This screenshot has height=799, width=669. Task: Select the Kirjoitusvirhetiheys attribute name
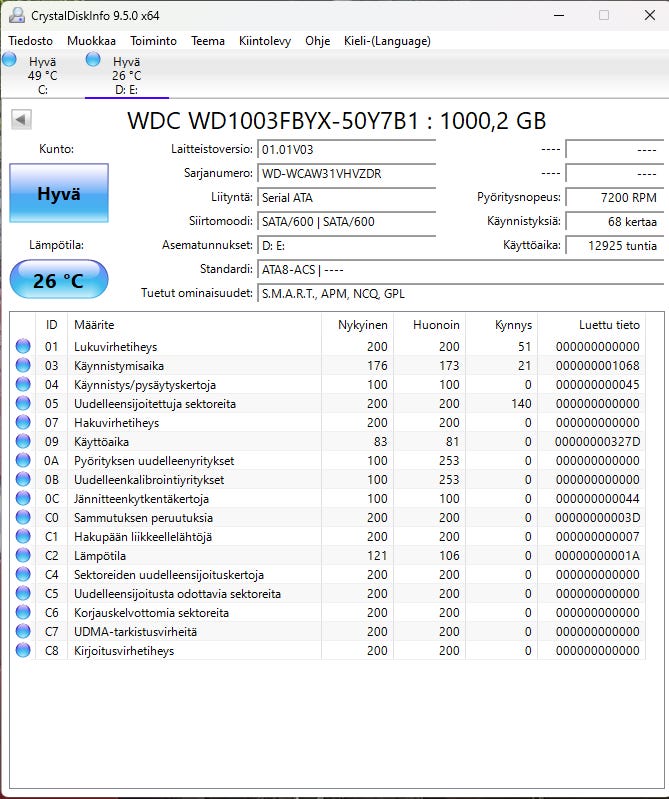[124, 651]
